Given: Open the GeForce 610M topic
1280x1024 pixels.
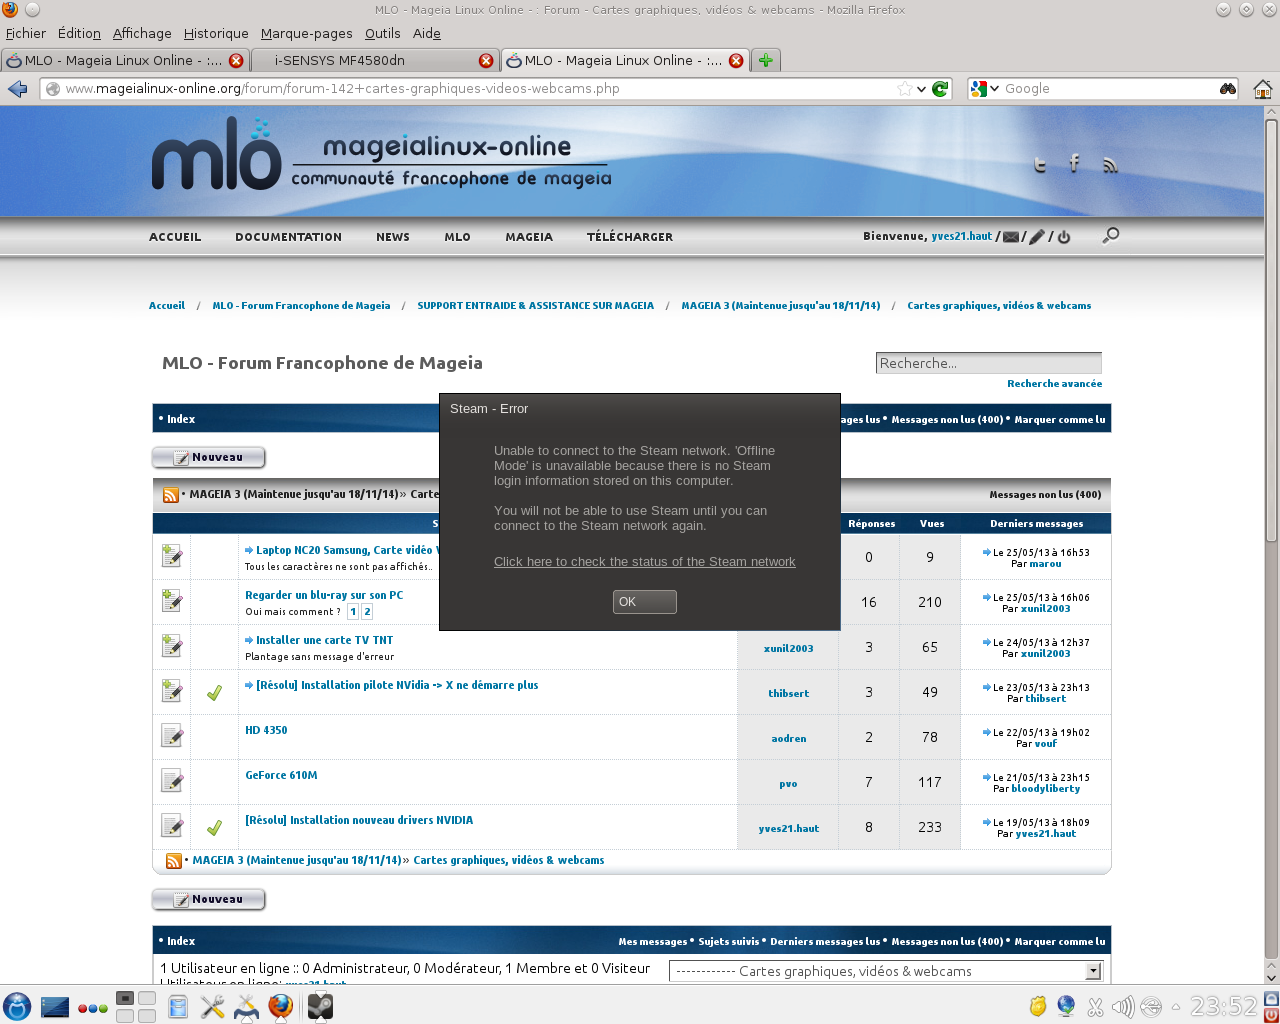Looking at the screenshot, I should (281, 775).
